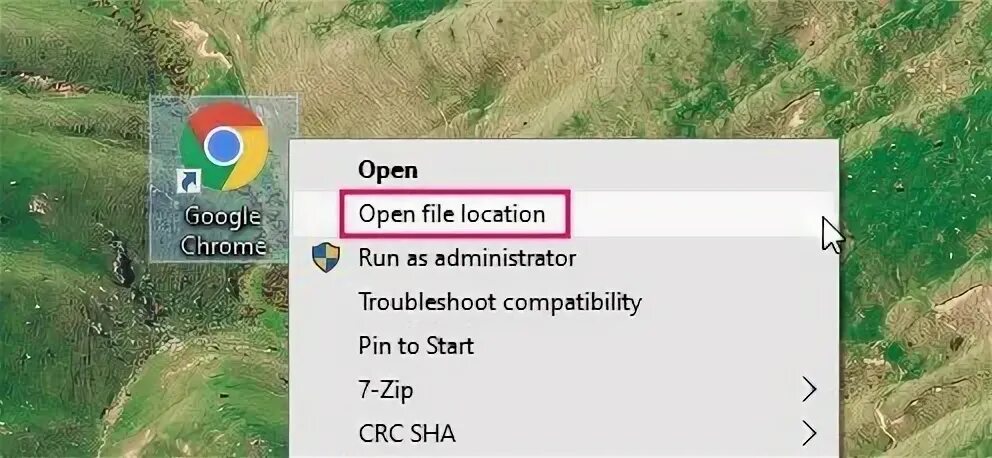Choose Troubleshoot compatibility
The image size is (992, 458).
click(500, 302)
